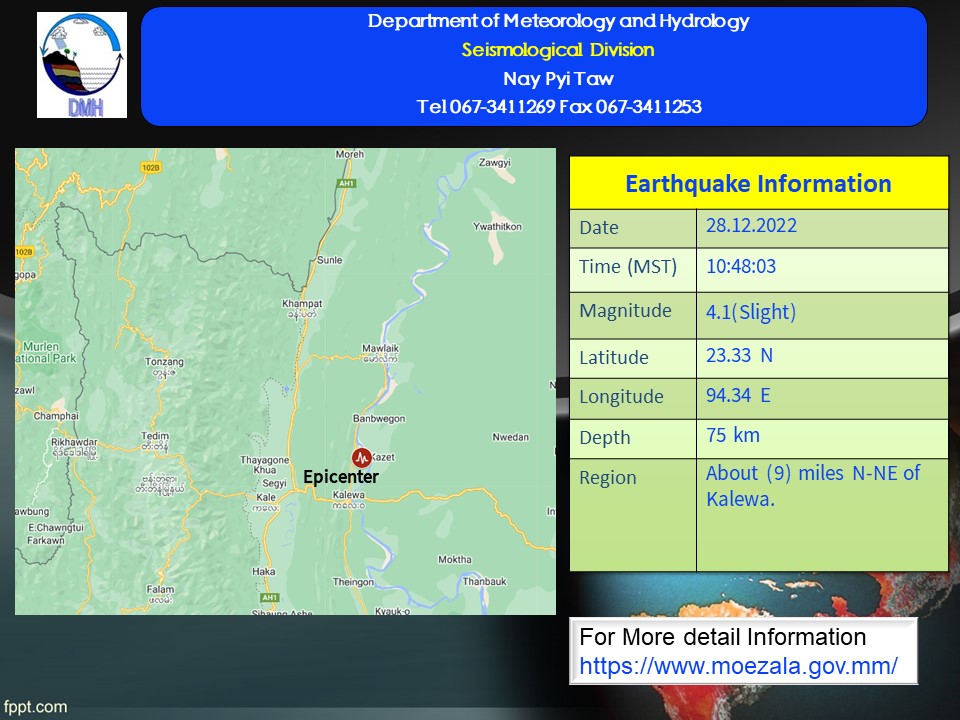
Task: Click the date value '28.12.2022'
Action: [751, 225]
